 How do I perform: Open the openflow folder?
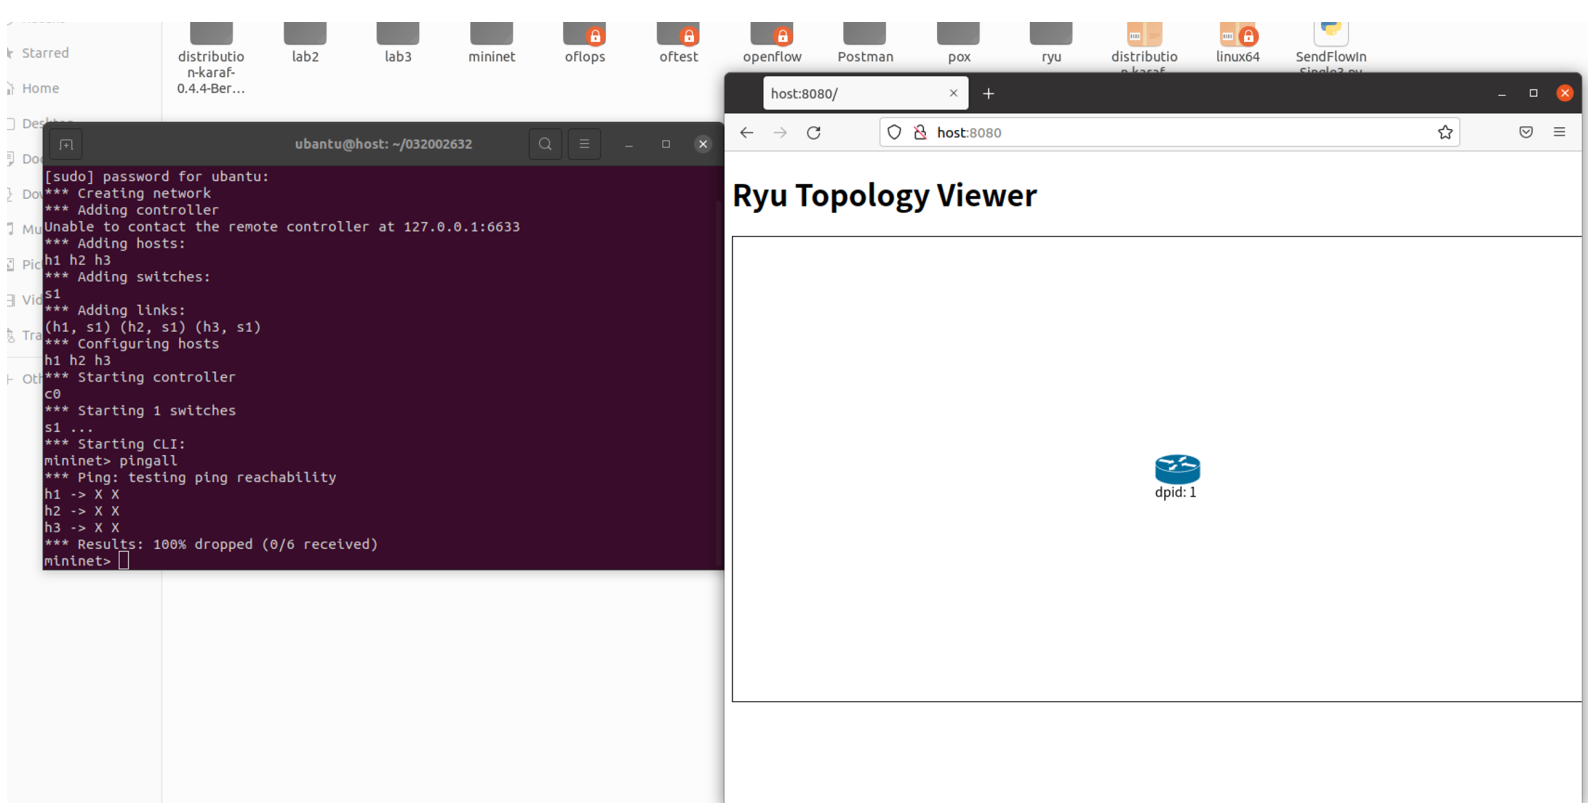tap(772, 43)
